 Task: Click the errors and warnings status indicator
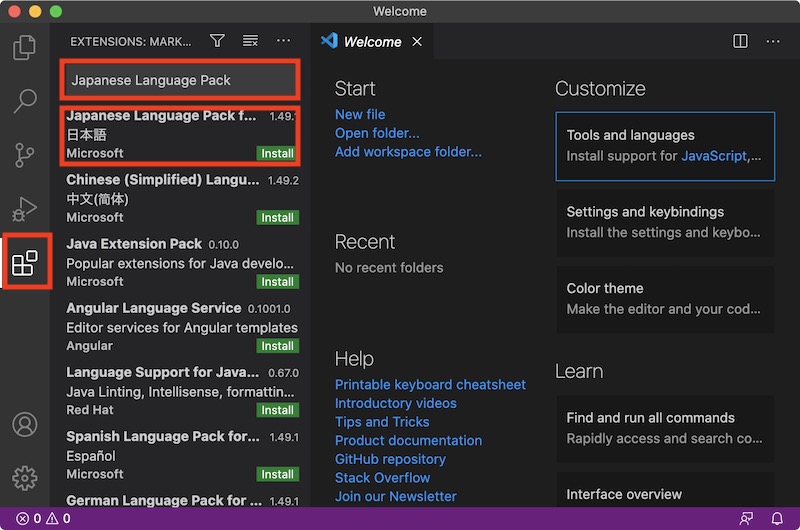(x=43, y=519)
